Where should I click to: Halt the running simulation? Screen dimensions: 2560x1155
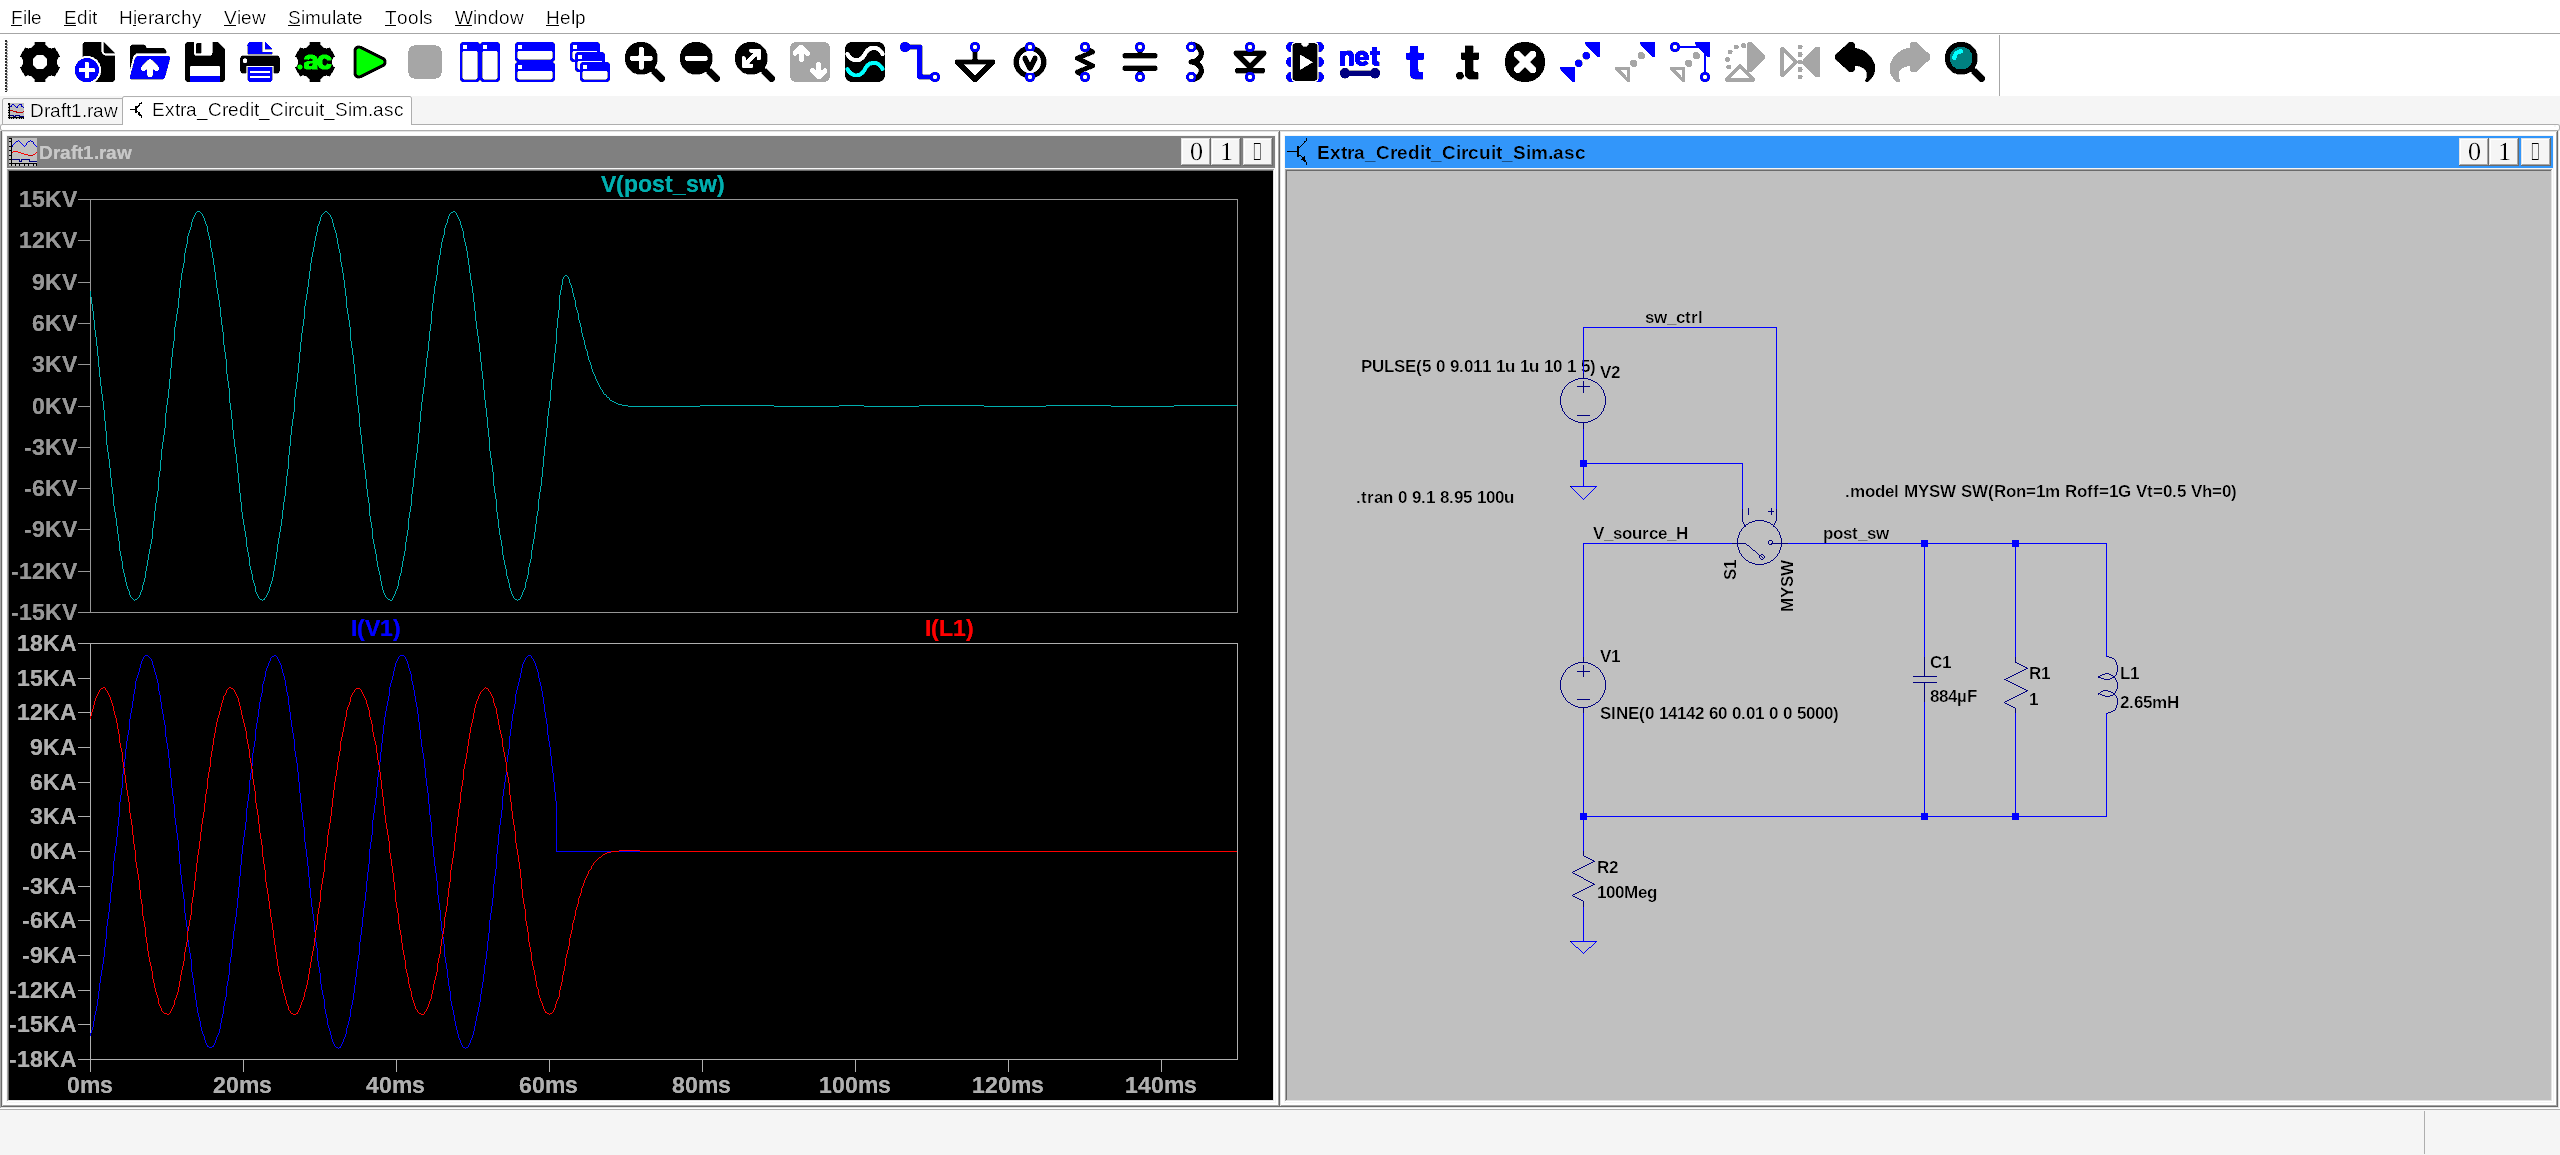[x=423, y=62]
